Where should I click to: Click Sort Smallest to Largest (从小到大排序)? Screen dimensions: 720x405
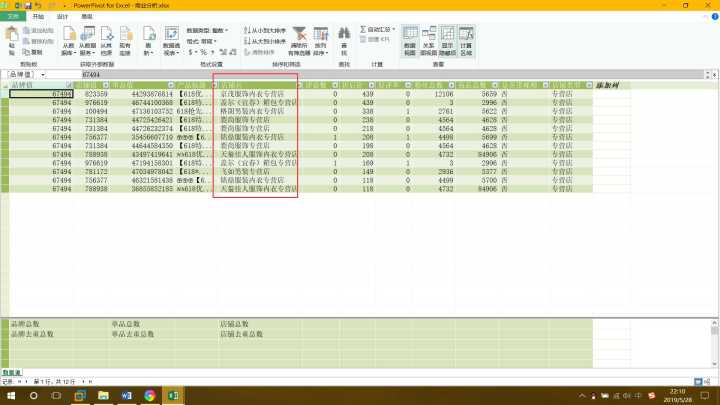263,30
